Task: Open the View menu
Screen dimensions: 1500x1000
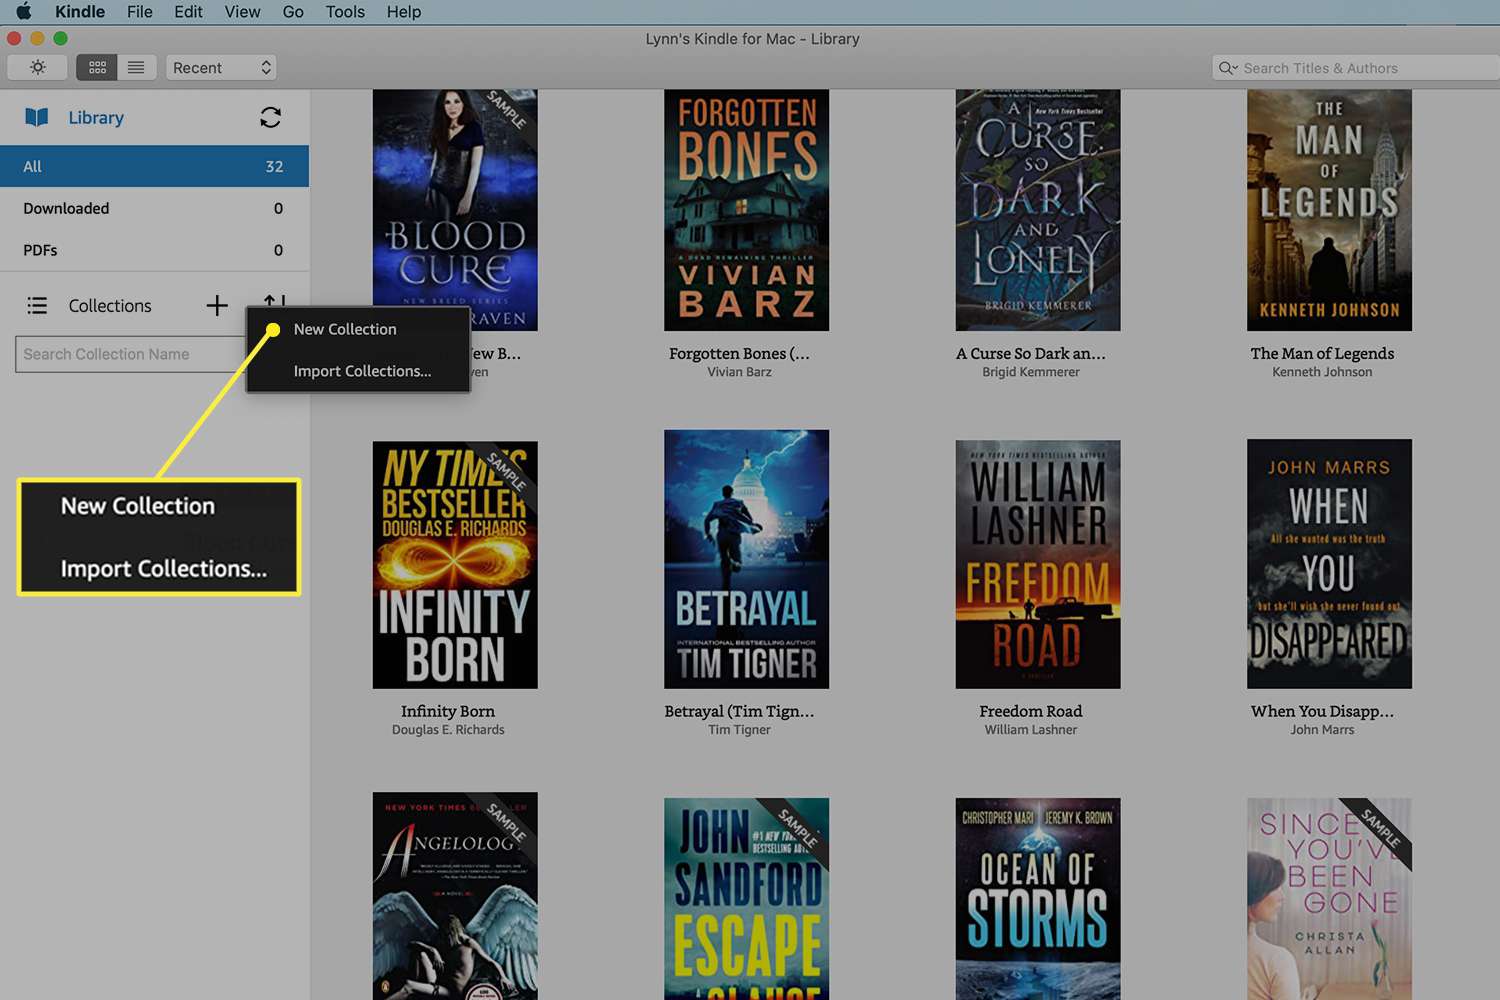Action: click(x=242, y=12)
